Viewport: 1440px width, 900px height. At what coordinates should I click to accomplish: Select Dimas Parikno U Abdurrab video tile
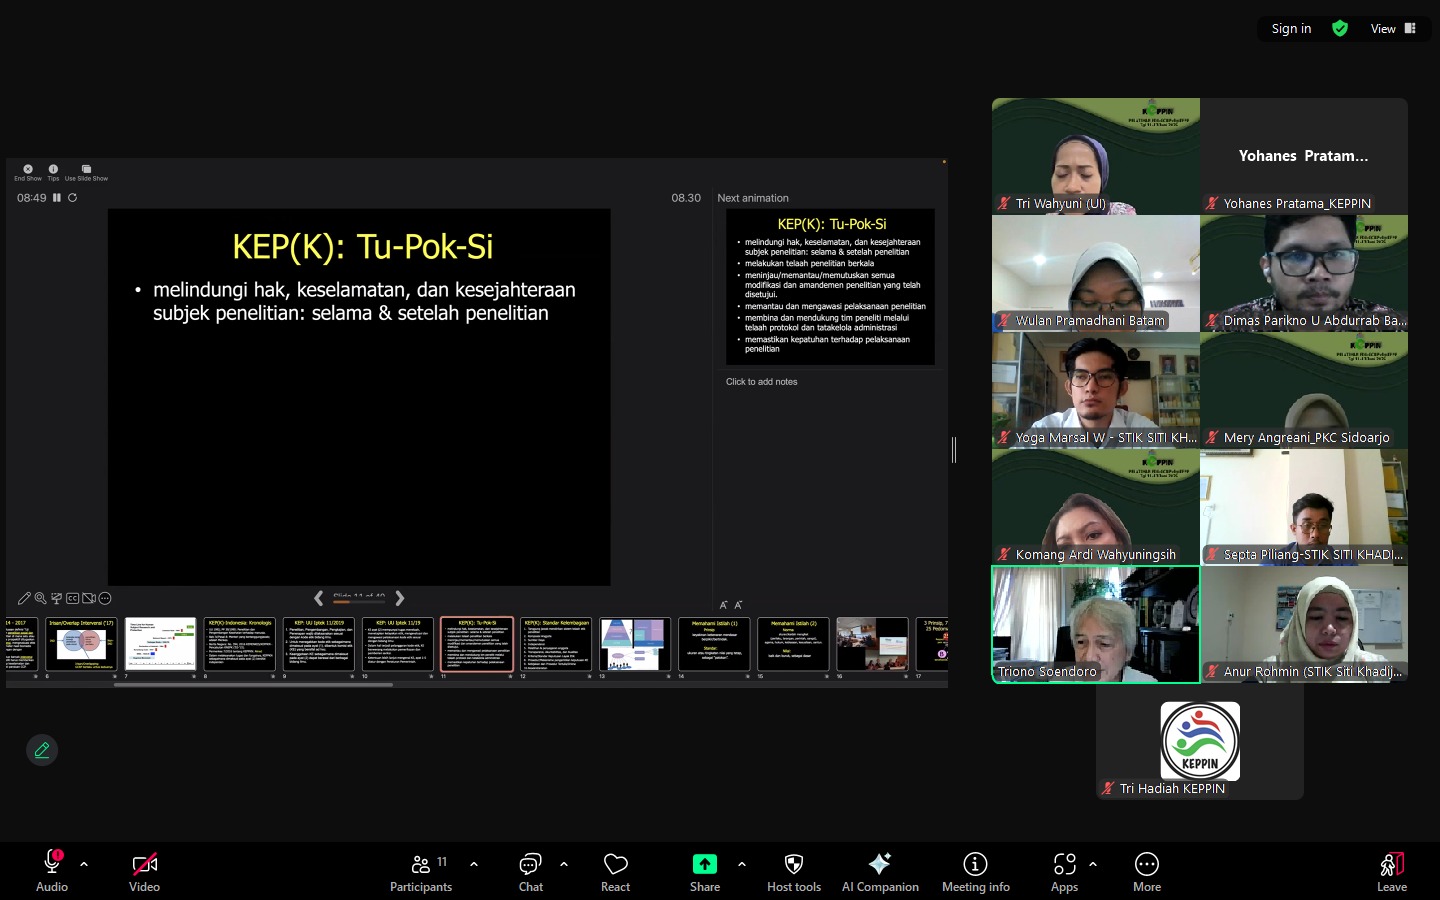(x=1304, y=273)
